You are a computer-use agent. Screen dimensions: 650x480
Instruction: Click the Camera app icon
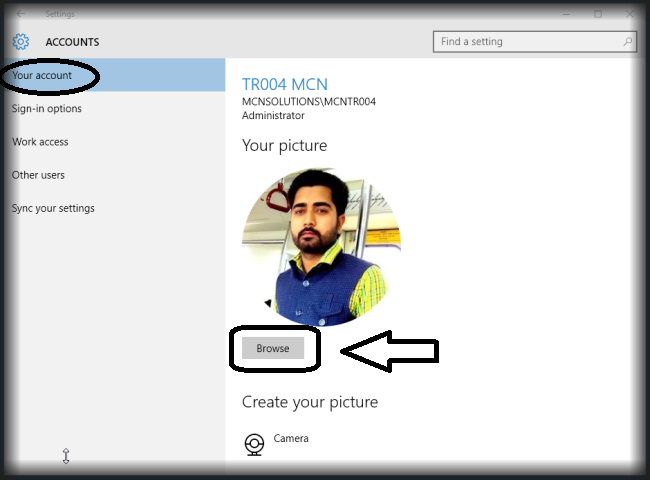click(254, 444)
